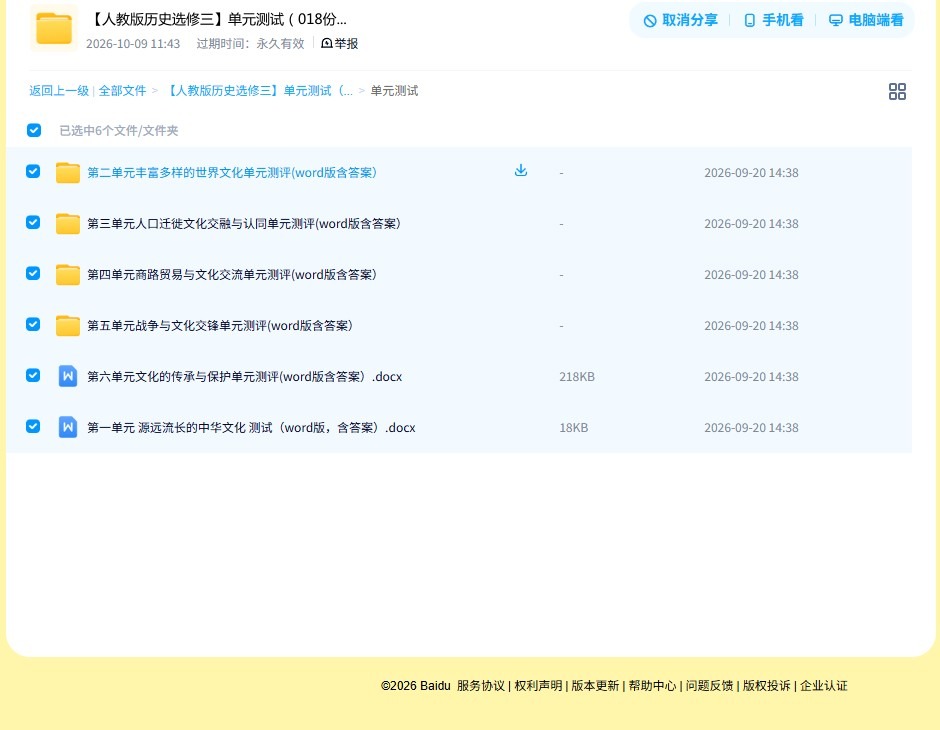Click 已选中6个文件/文件夹 selection label
Viewport: 940px width, 730px height.
(x=119, y=131)
